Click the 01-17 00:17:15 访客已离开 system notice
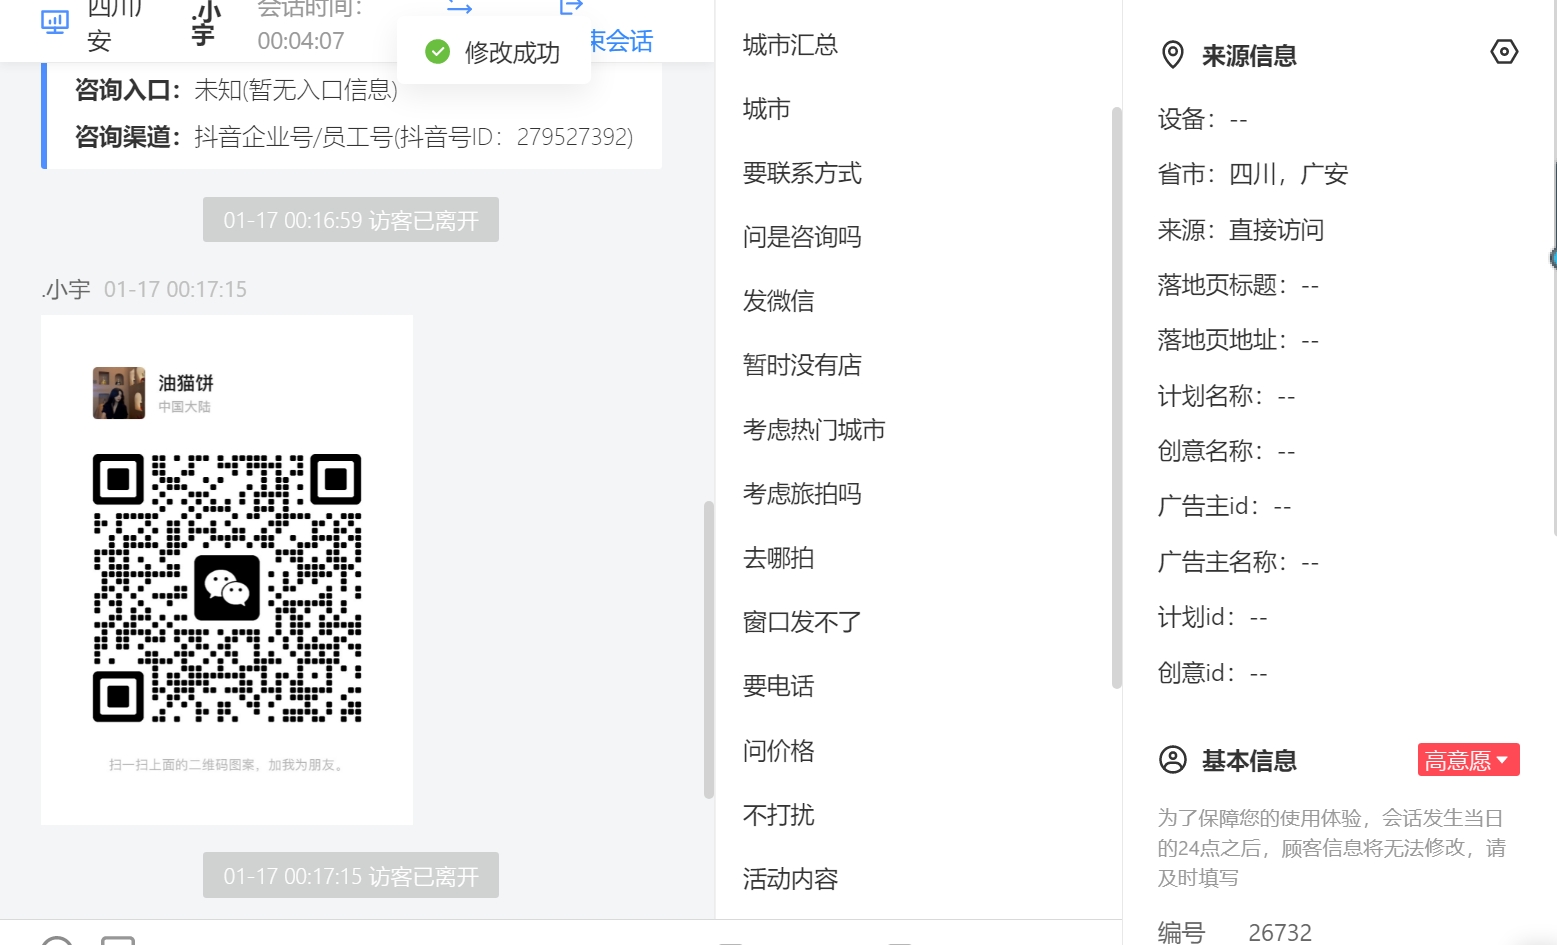Screen dimensions: 1557x945 pyautogui.click(x=351, y=876)
